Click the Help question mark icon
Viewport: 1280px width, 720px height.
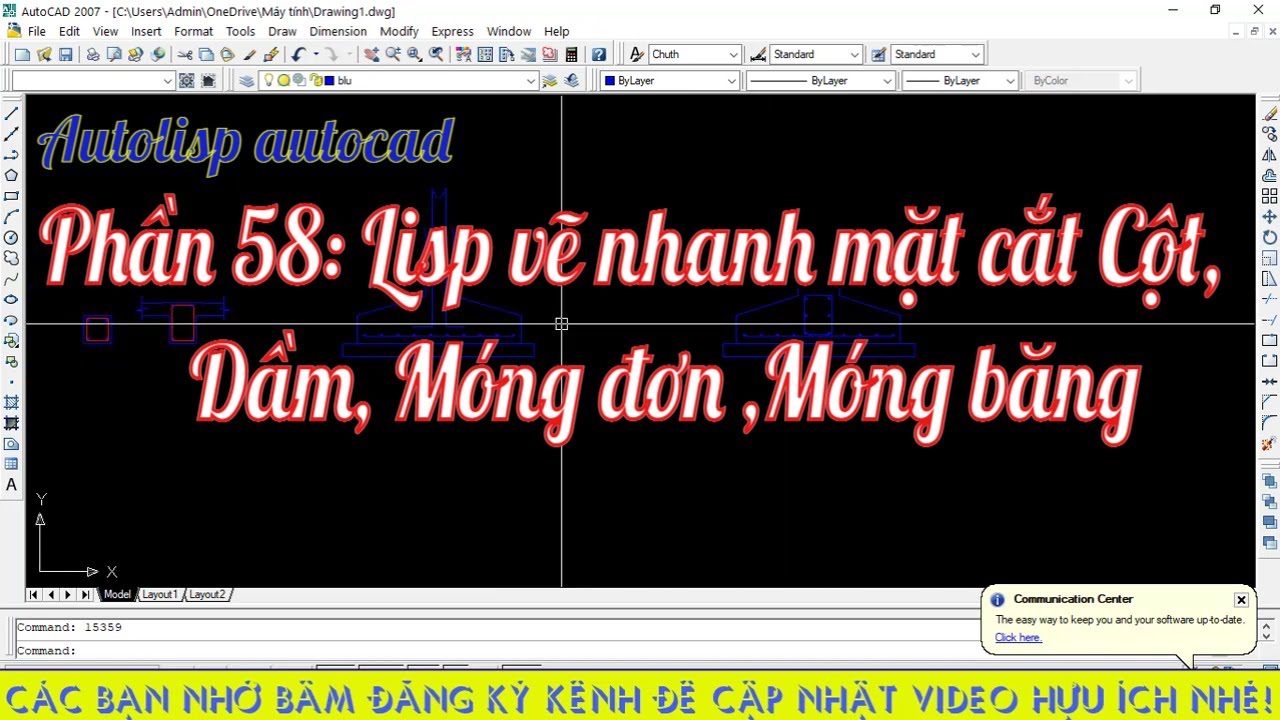point(598,55)
